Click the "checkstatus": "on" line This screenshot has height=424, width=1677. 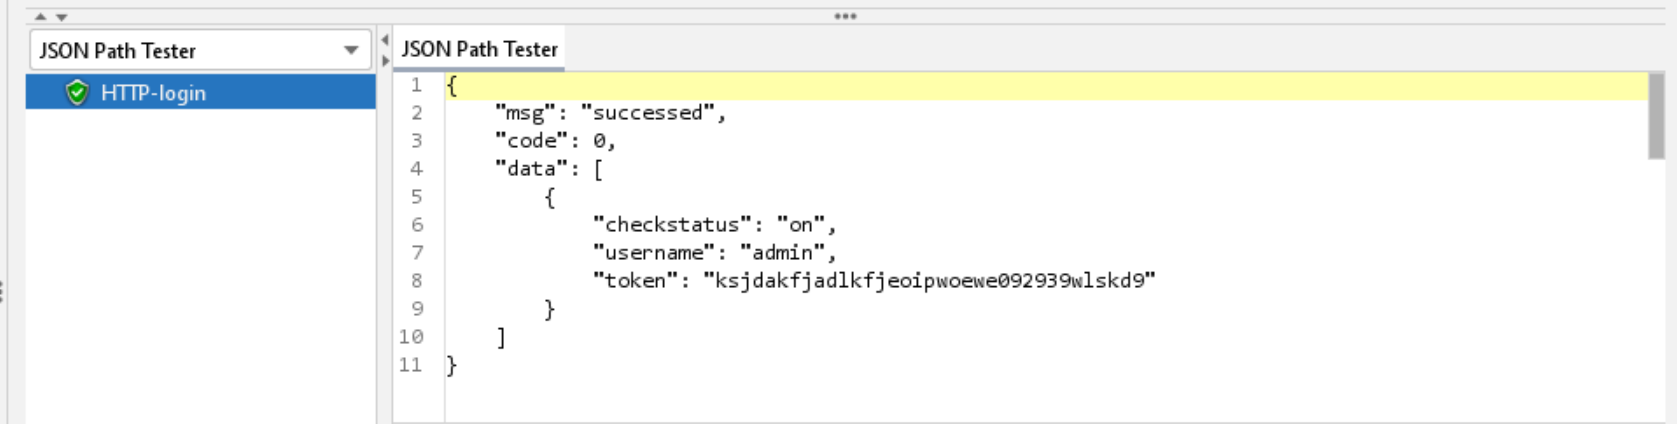(714, 225)
